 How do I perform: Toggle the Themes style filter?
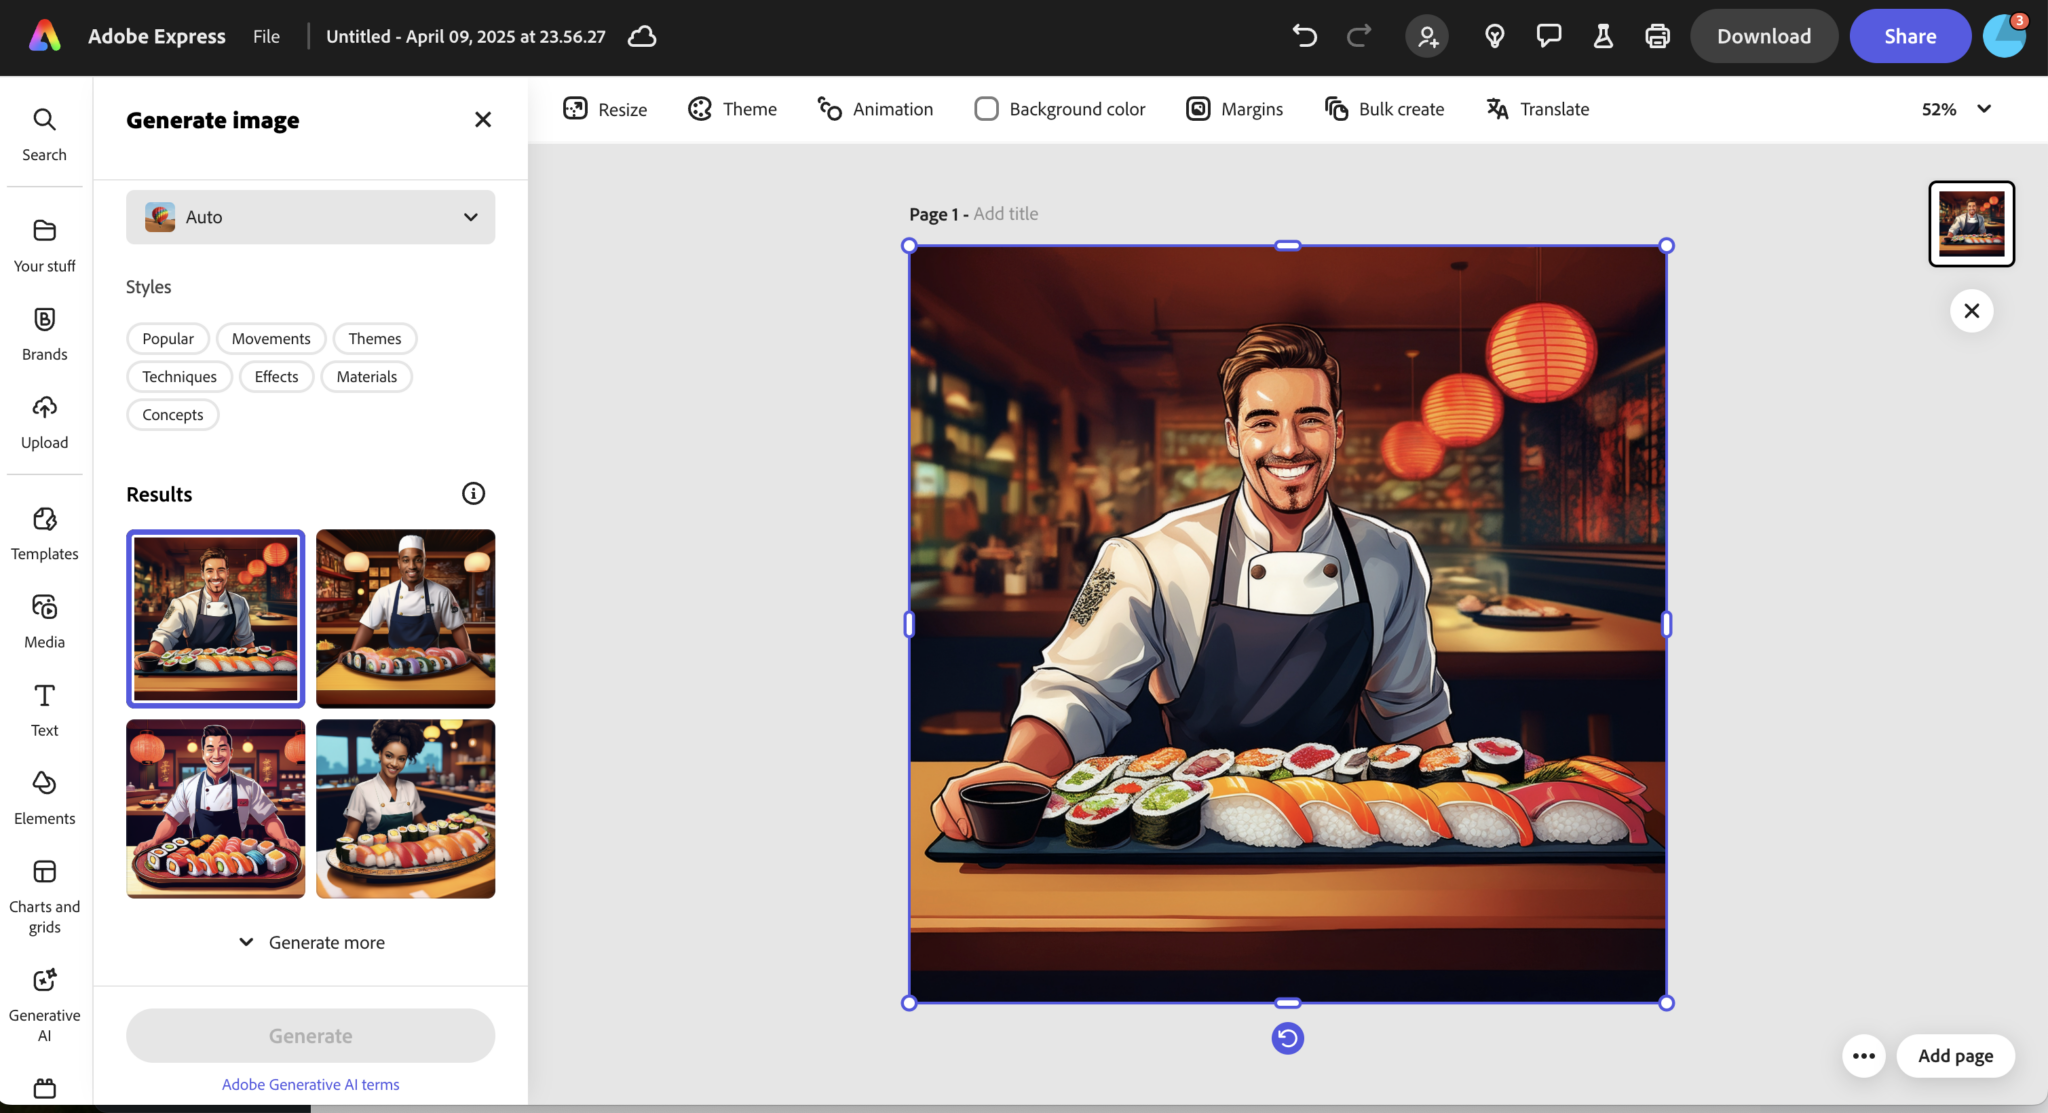coord(375,338)
